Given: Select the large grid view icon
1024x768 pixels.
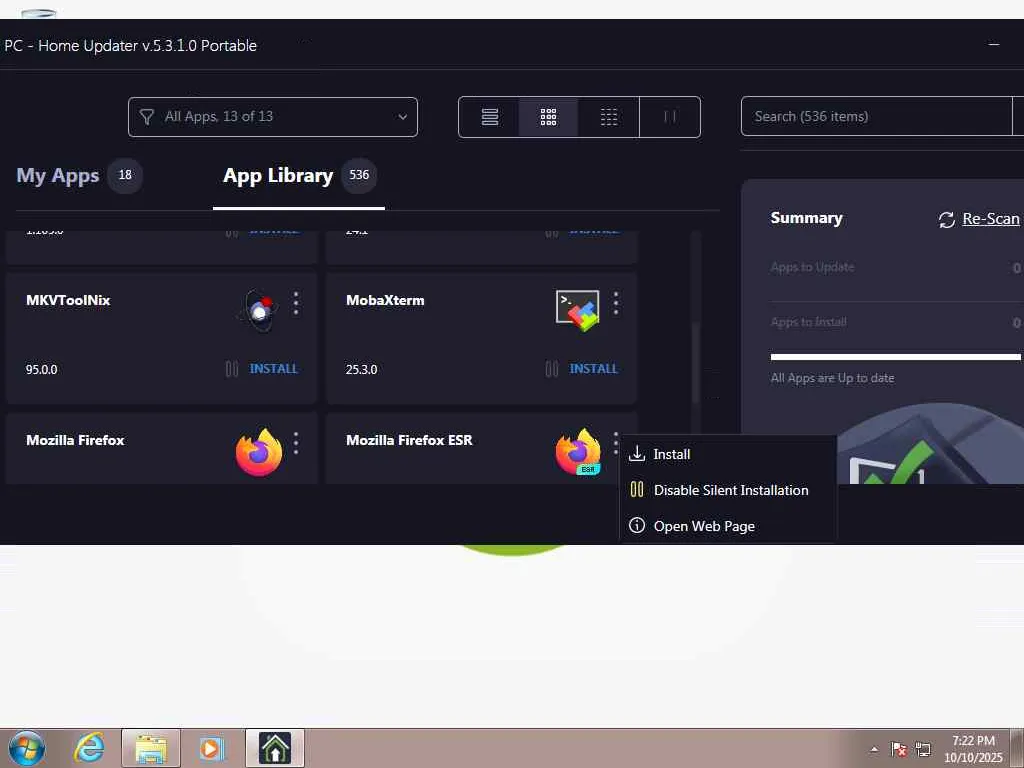Looking at the screenshot, I should point(549,117).
